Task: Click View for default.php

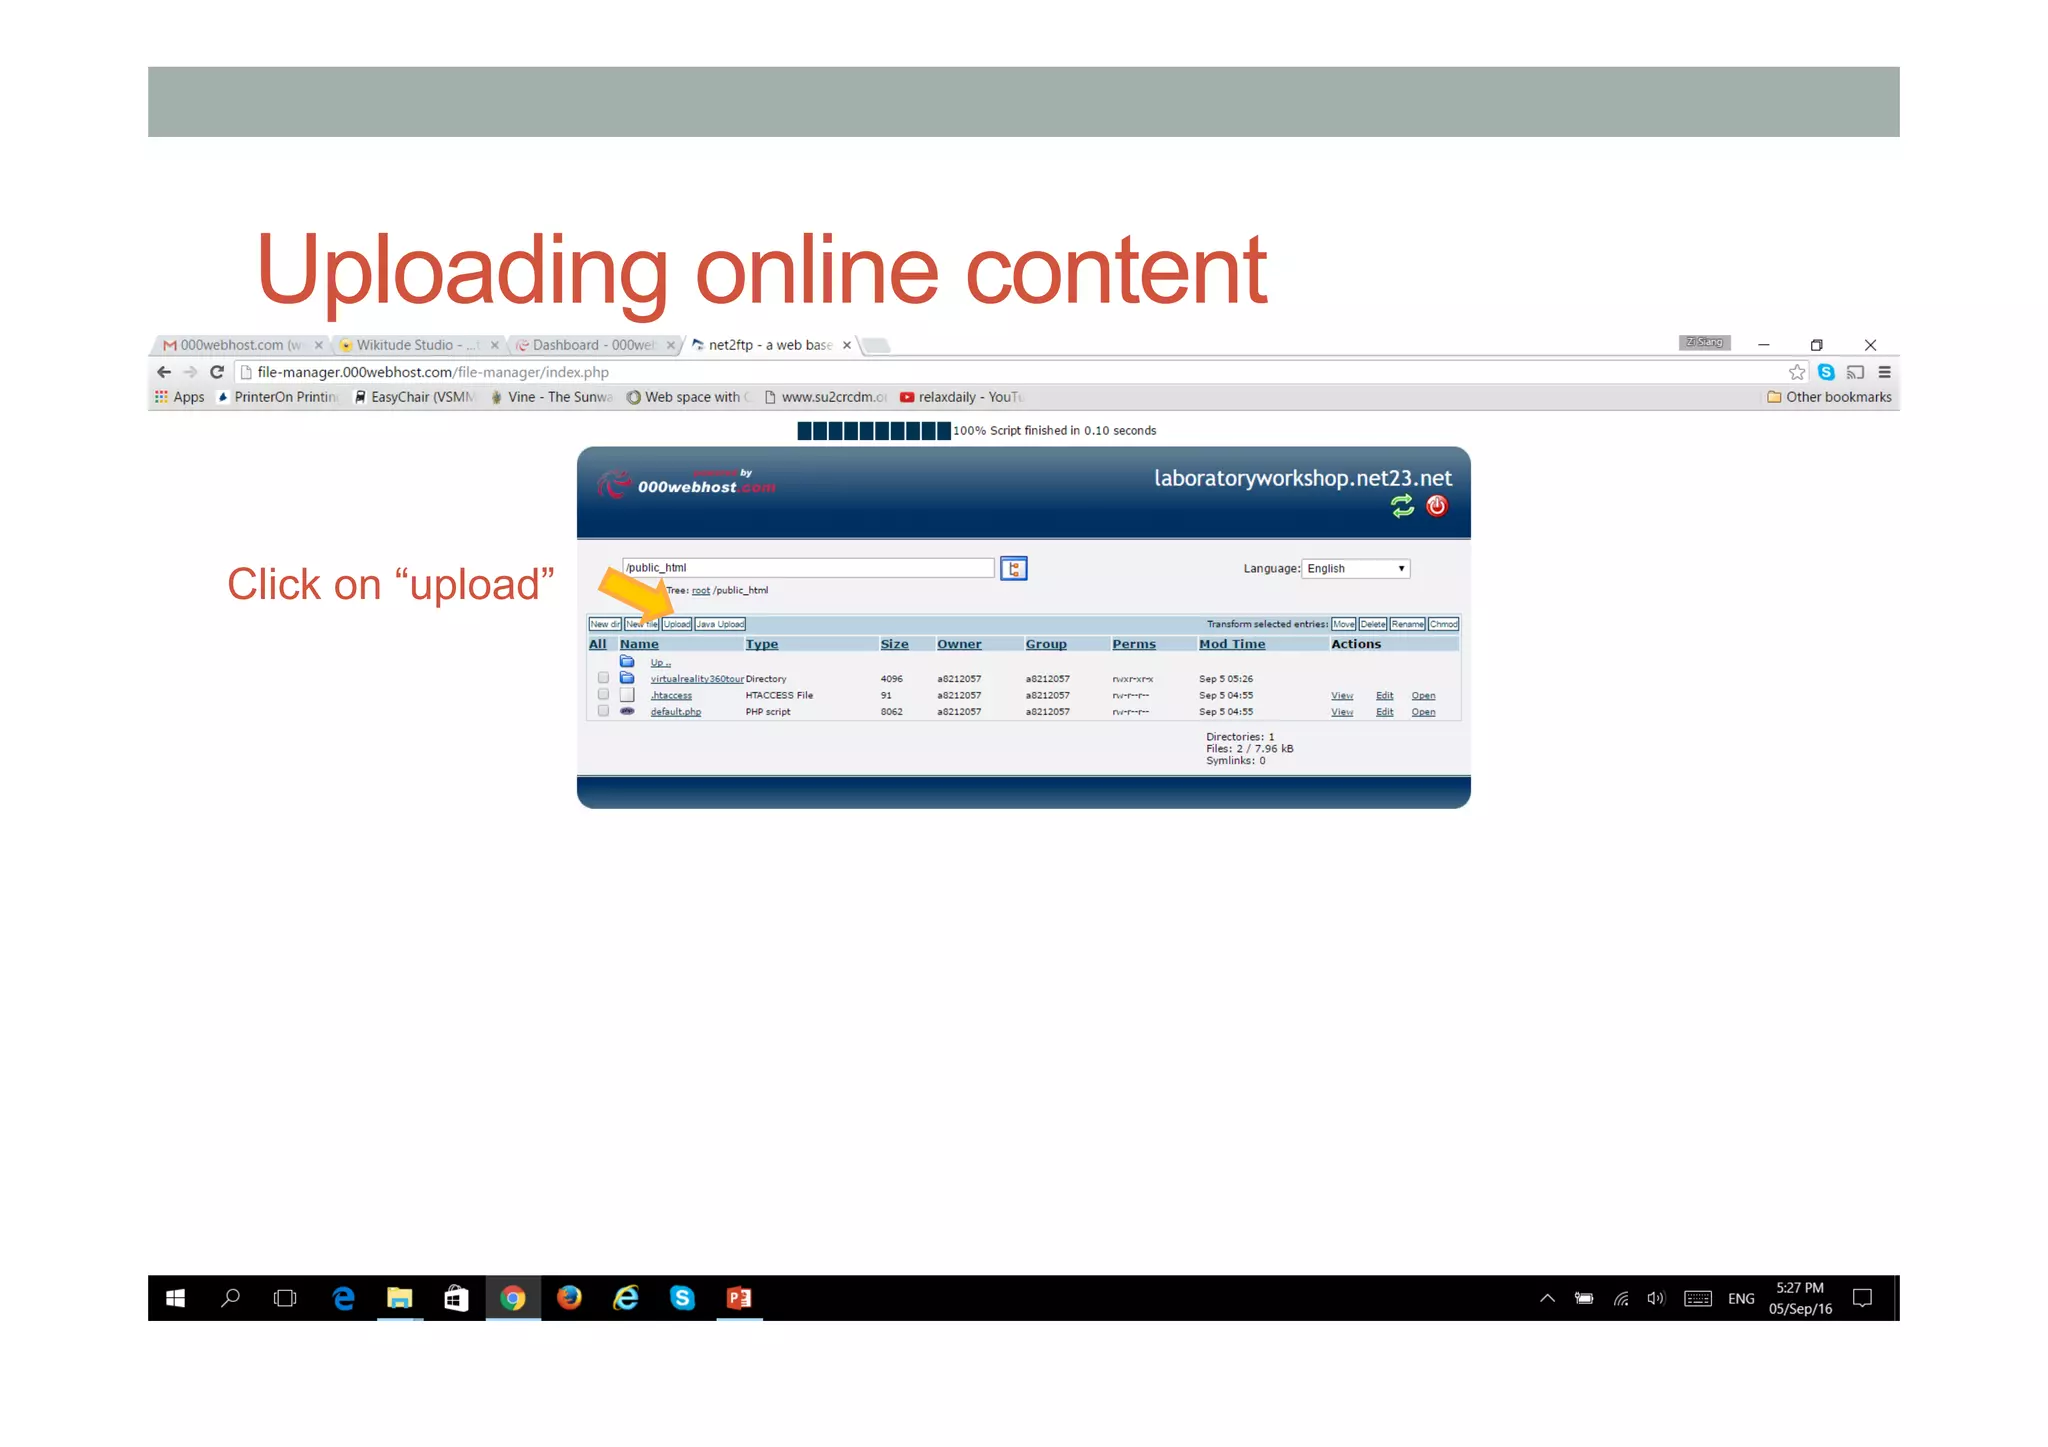Action: tap(1342, 712)
